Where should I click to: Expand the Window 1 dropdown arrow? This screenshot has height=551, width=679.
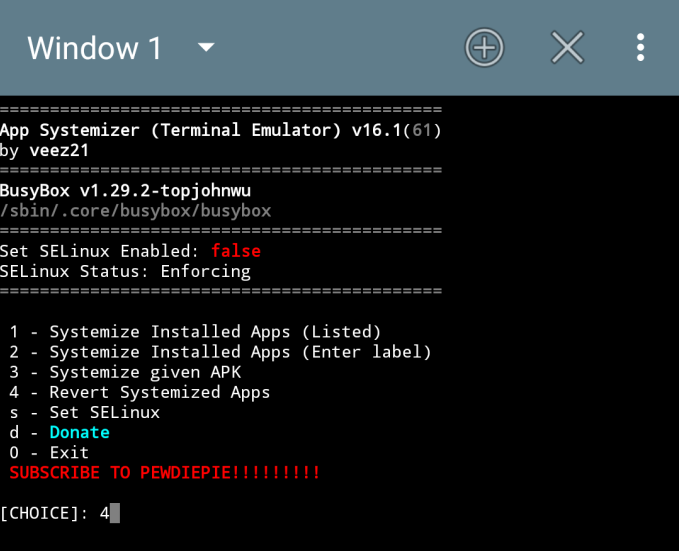point(206,47)
